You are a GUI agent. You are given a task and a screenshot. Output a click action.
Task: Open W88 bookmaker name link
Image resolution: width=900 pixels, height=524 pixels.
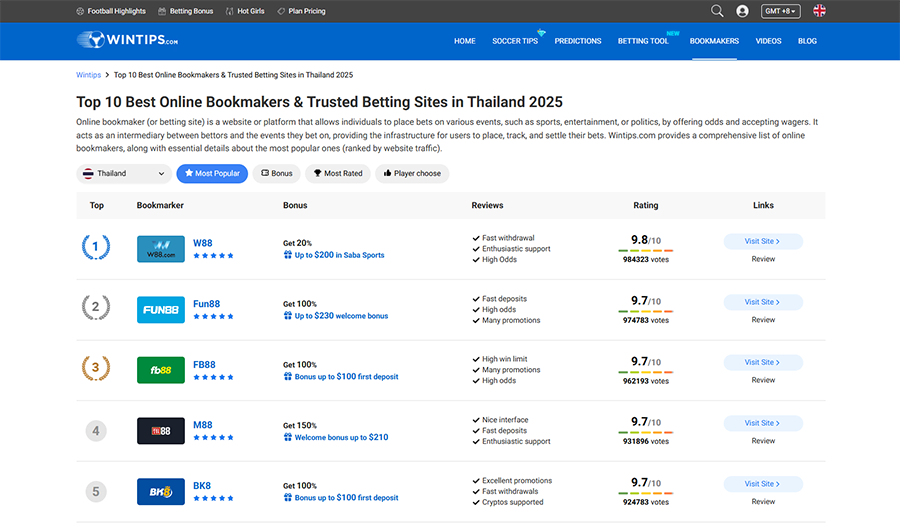click(203, 243)
